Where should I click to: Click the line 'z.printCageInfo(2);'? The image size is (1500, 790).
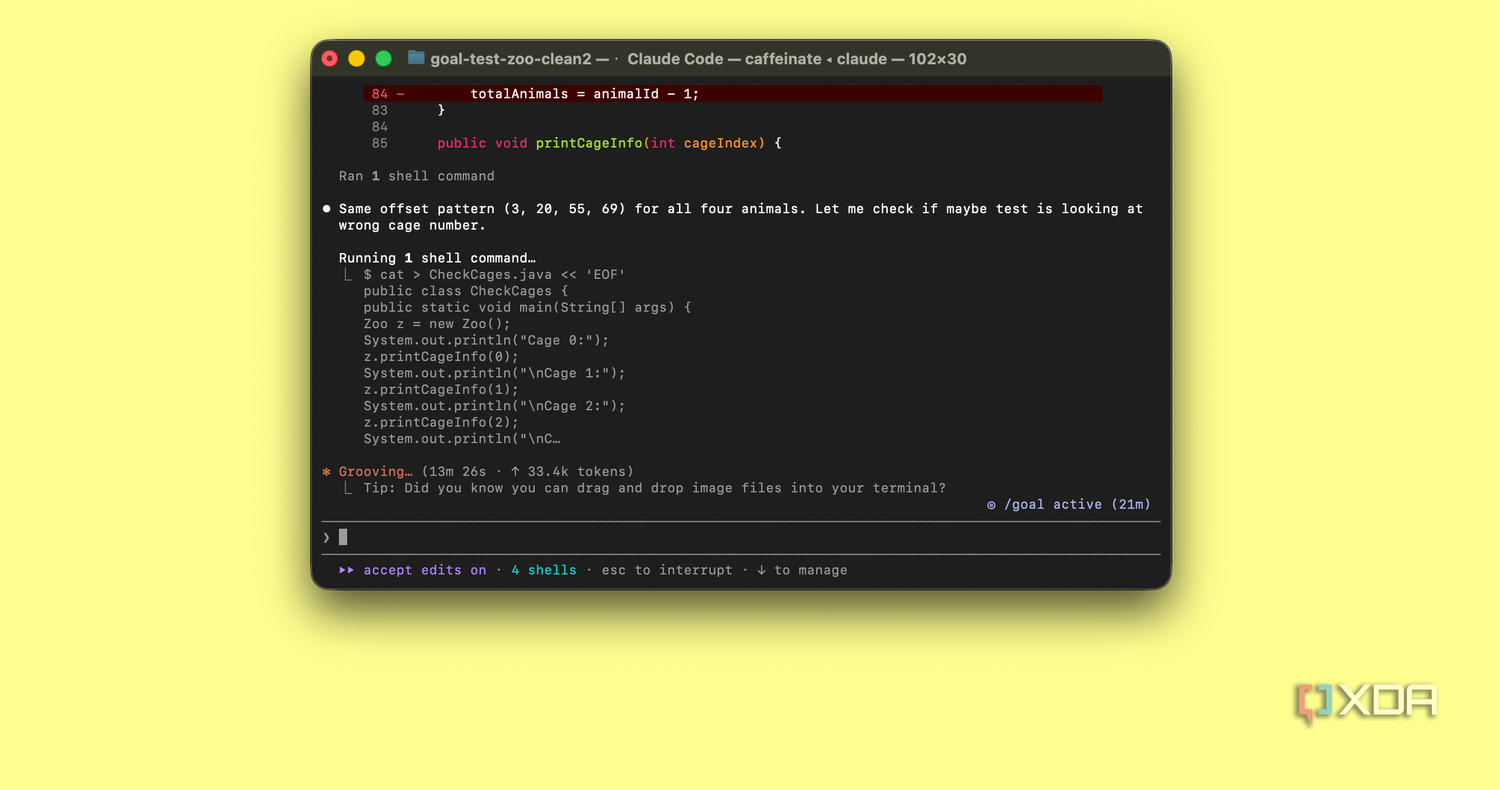441,423
